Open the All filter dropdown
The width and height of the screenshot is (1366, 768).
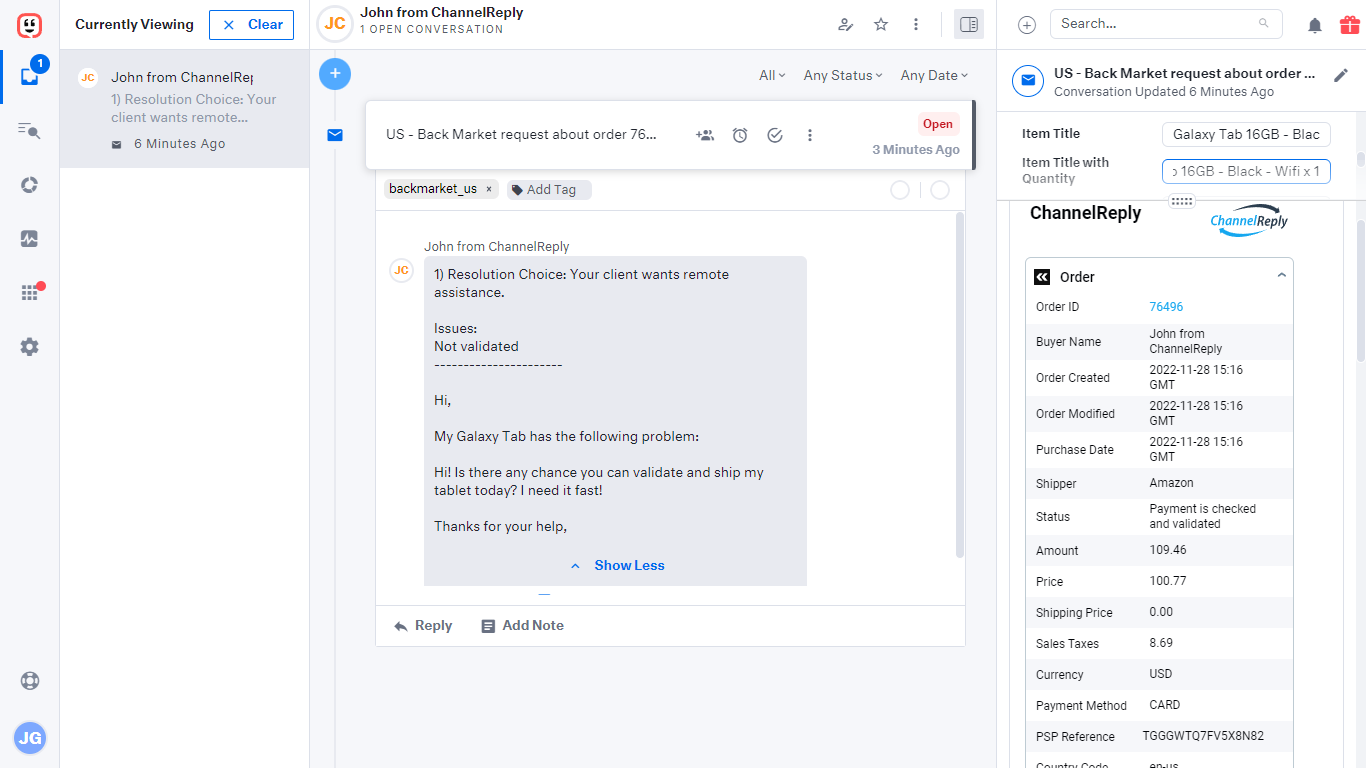772,75
